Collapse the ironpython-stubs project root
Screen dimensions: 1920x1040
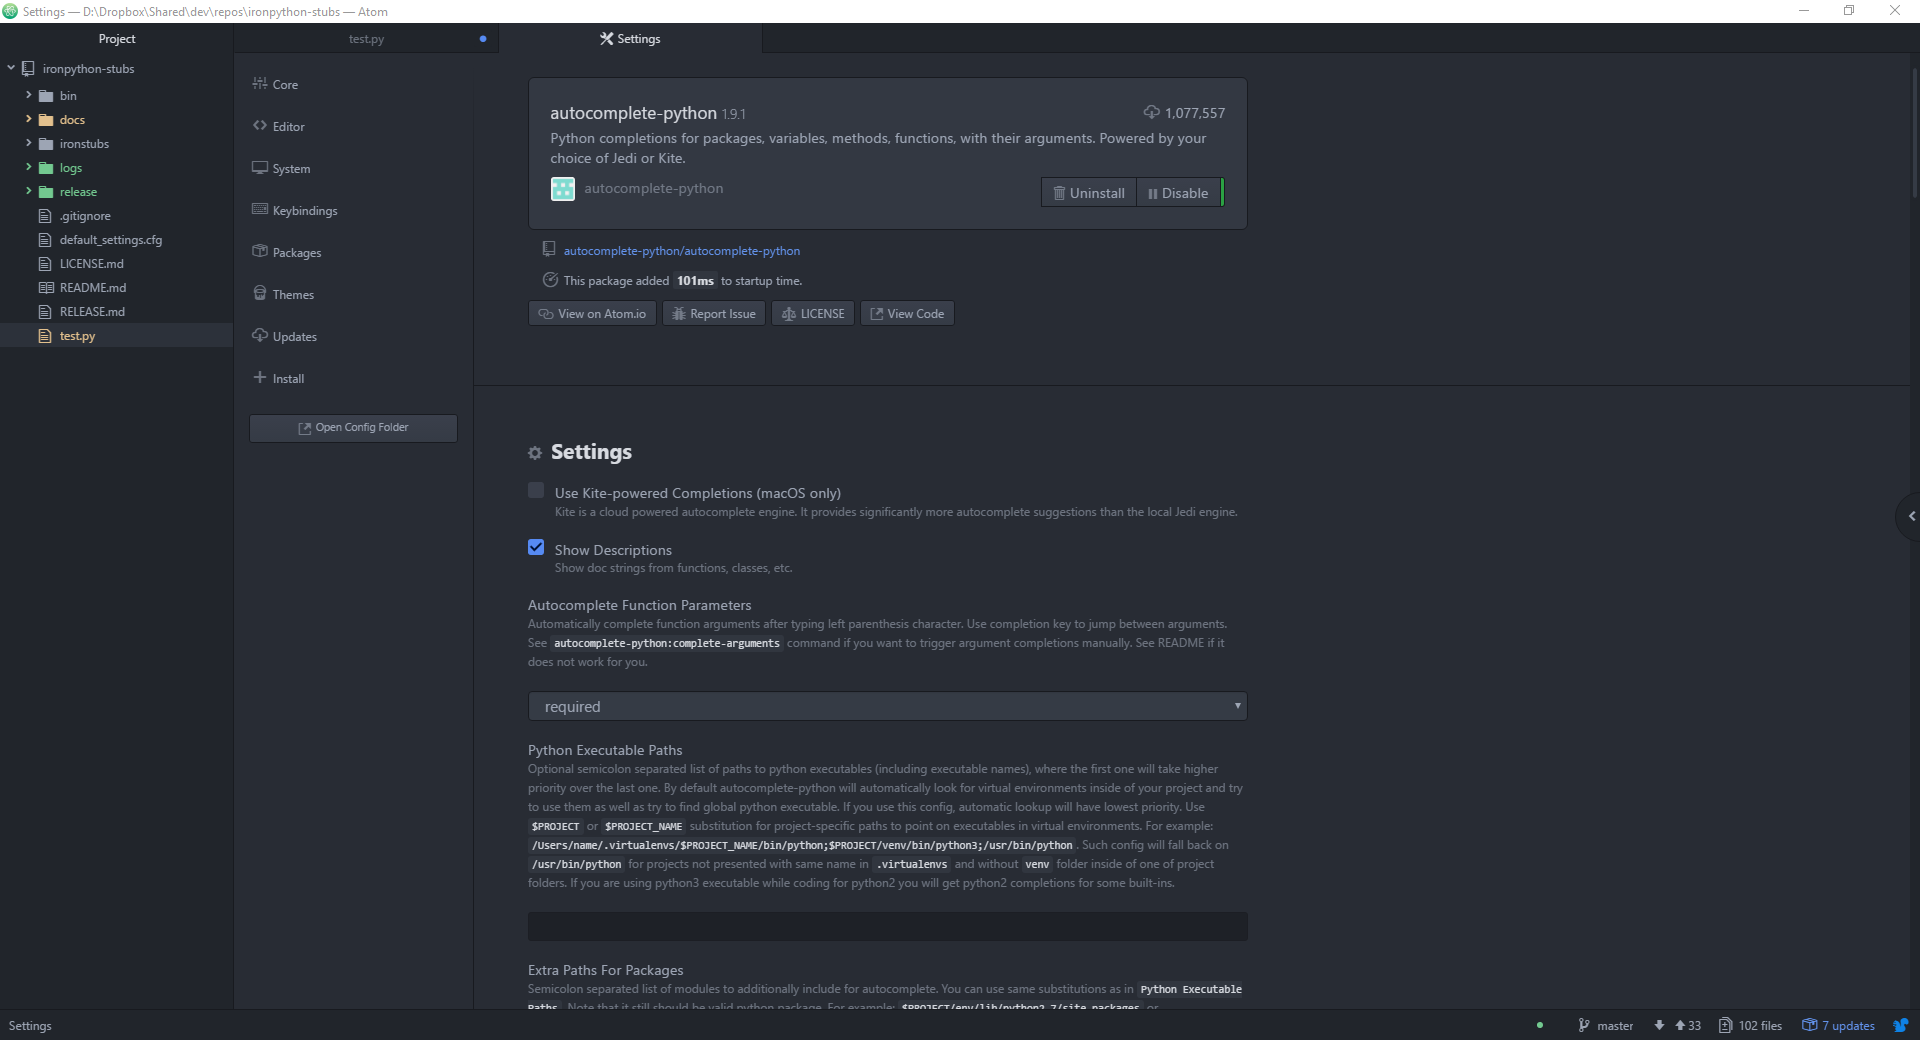11,68
